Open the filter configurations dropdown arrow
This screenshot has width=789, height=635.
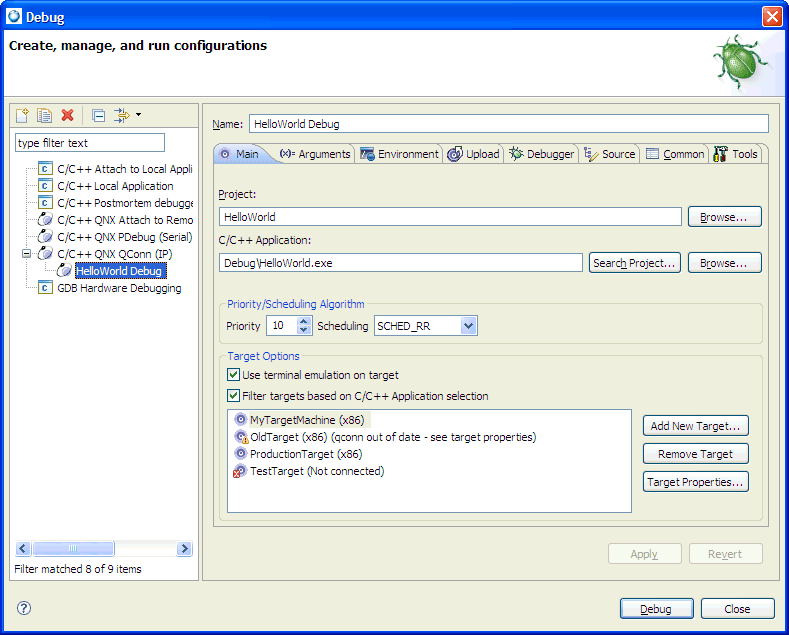(x=138, y=115)
